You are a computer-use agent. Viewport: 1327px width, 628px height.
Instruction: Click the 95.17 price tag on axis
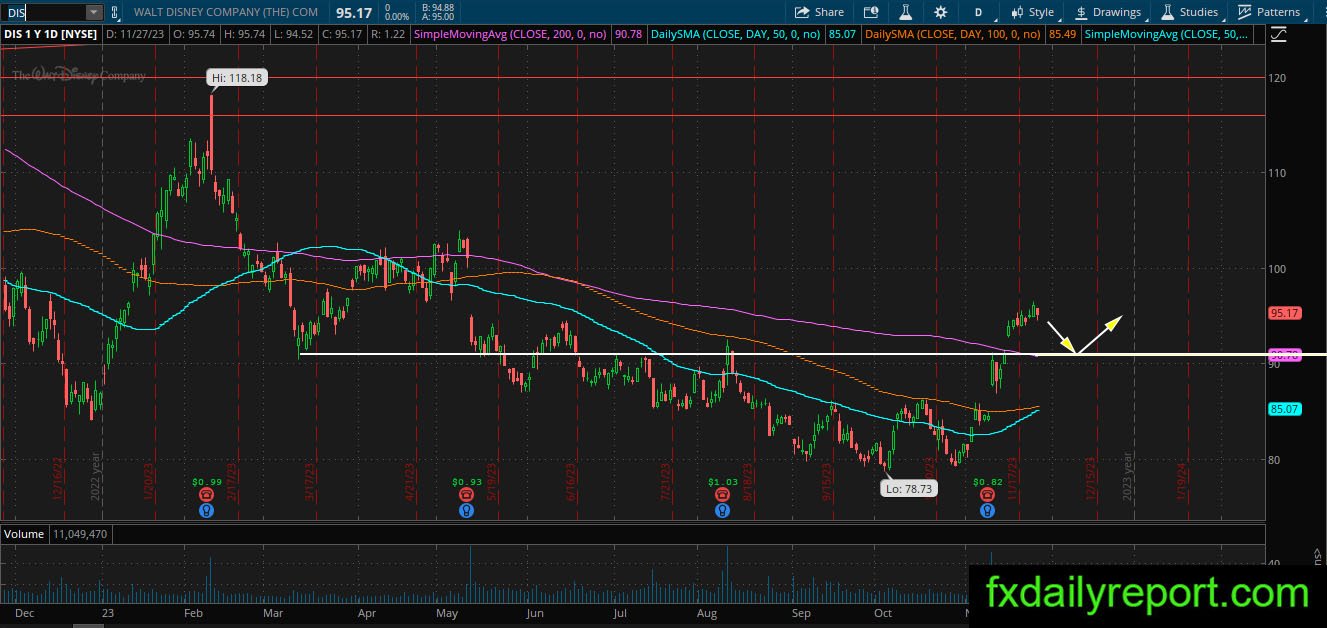click(x=1284, y=313)
